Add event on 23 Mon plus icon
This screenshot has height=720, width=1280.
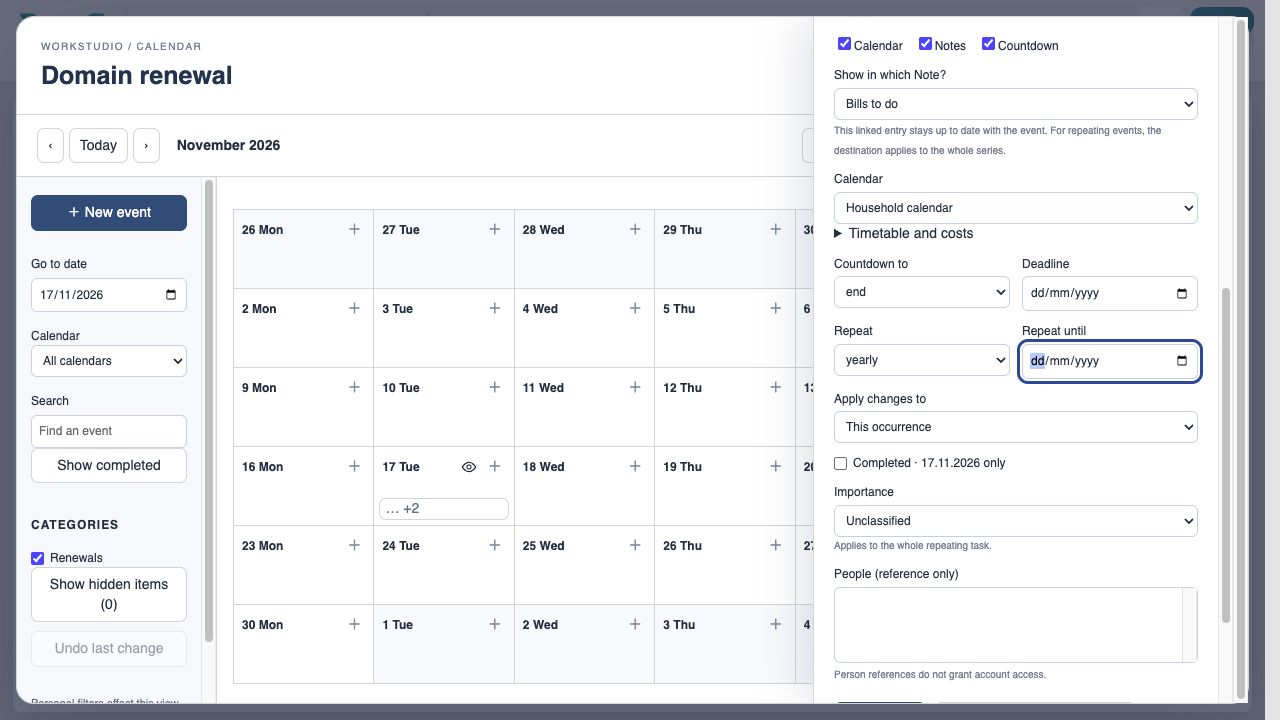354,545
